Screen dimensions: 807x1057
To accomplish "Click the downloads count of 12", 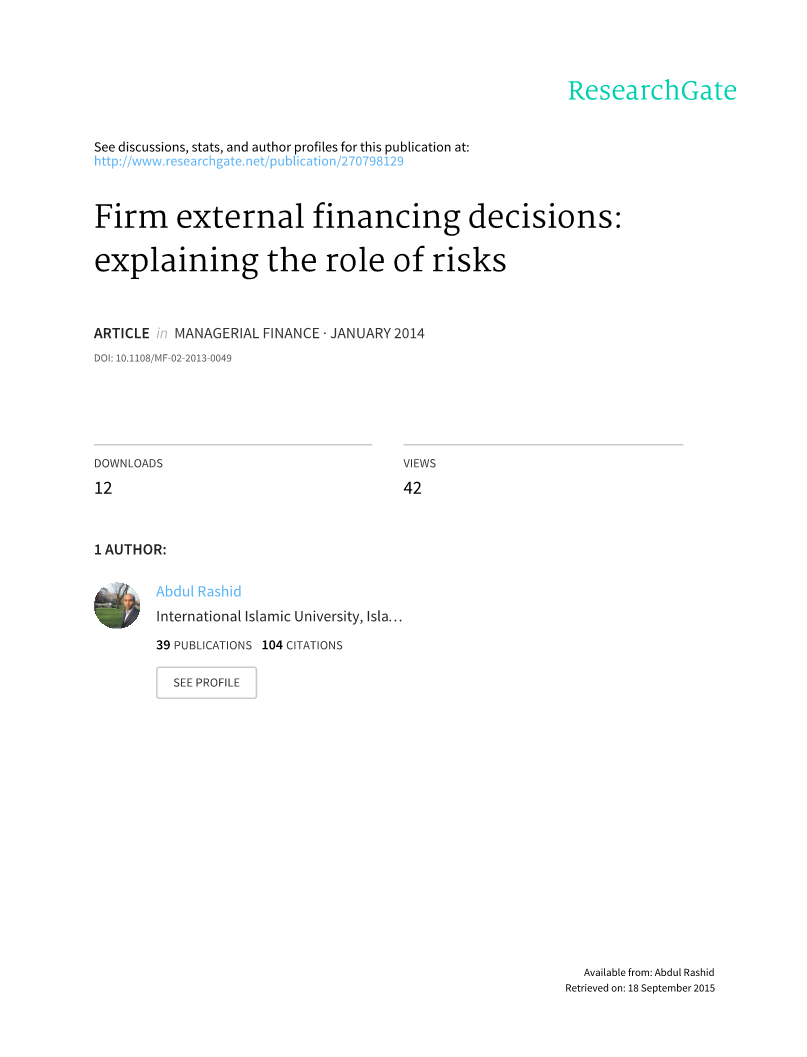I will click(x=103, y=488).
